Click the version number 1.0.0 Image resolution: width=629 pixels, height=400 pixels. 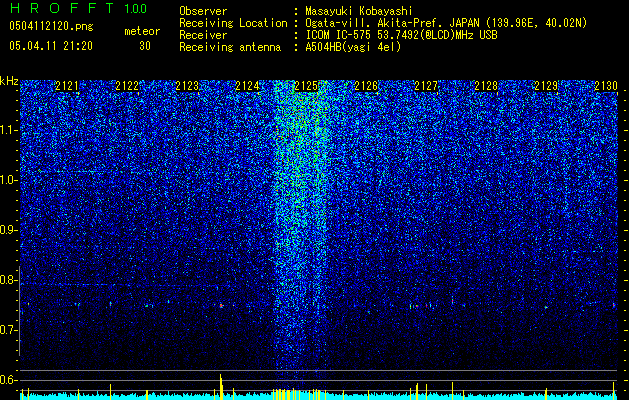pos(135,8)
